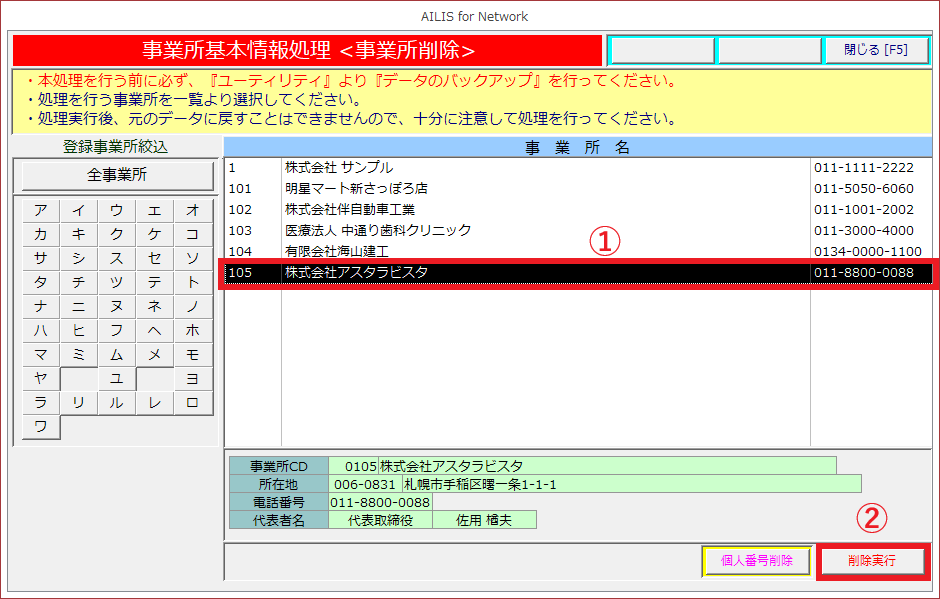The image size is (940, 599).
Task: Filter offices by kana ア
Action: click(x=41, y=211)
